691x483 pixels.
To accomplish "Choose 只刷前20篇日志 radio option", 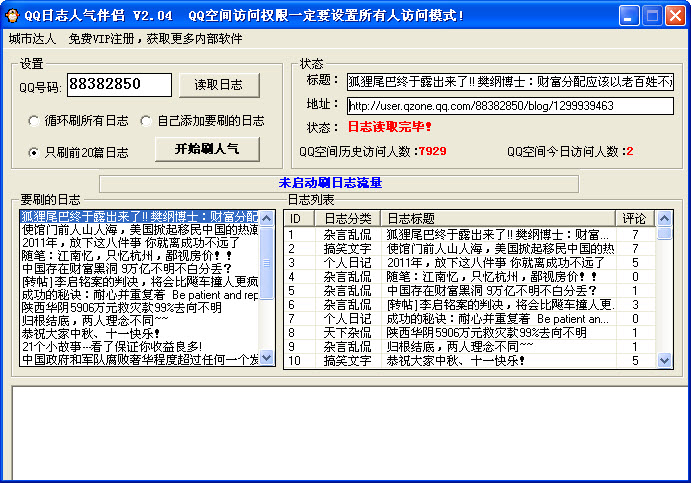I will 34,153.
